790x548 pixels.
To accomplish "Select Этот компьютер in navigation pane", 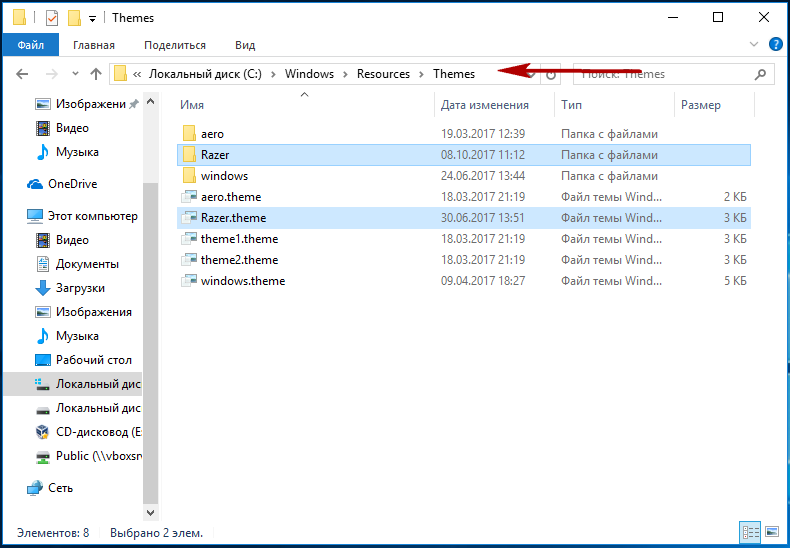I will click(x=92, y=217).
